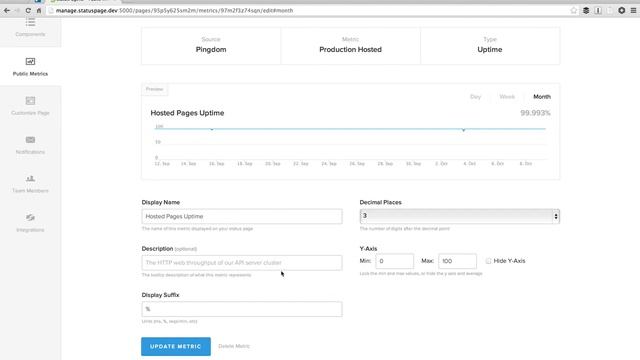Click the Preview tab label
Viewport: 640px width, 360px height.
click(x=154, y=89)
